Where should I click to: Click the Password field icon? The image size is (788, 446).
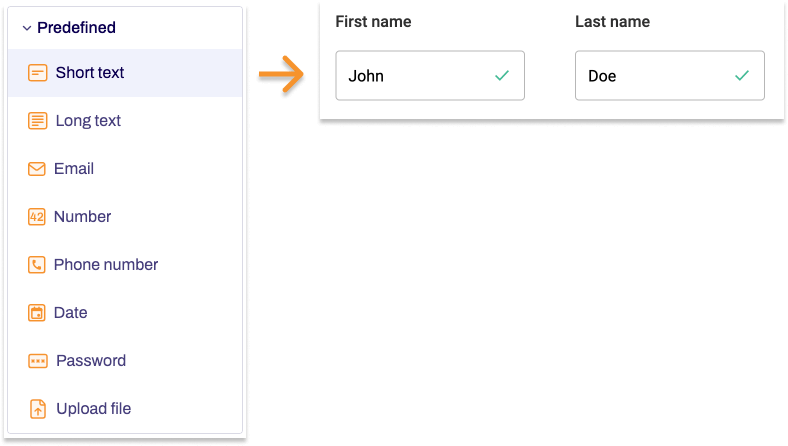[37, 361]
